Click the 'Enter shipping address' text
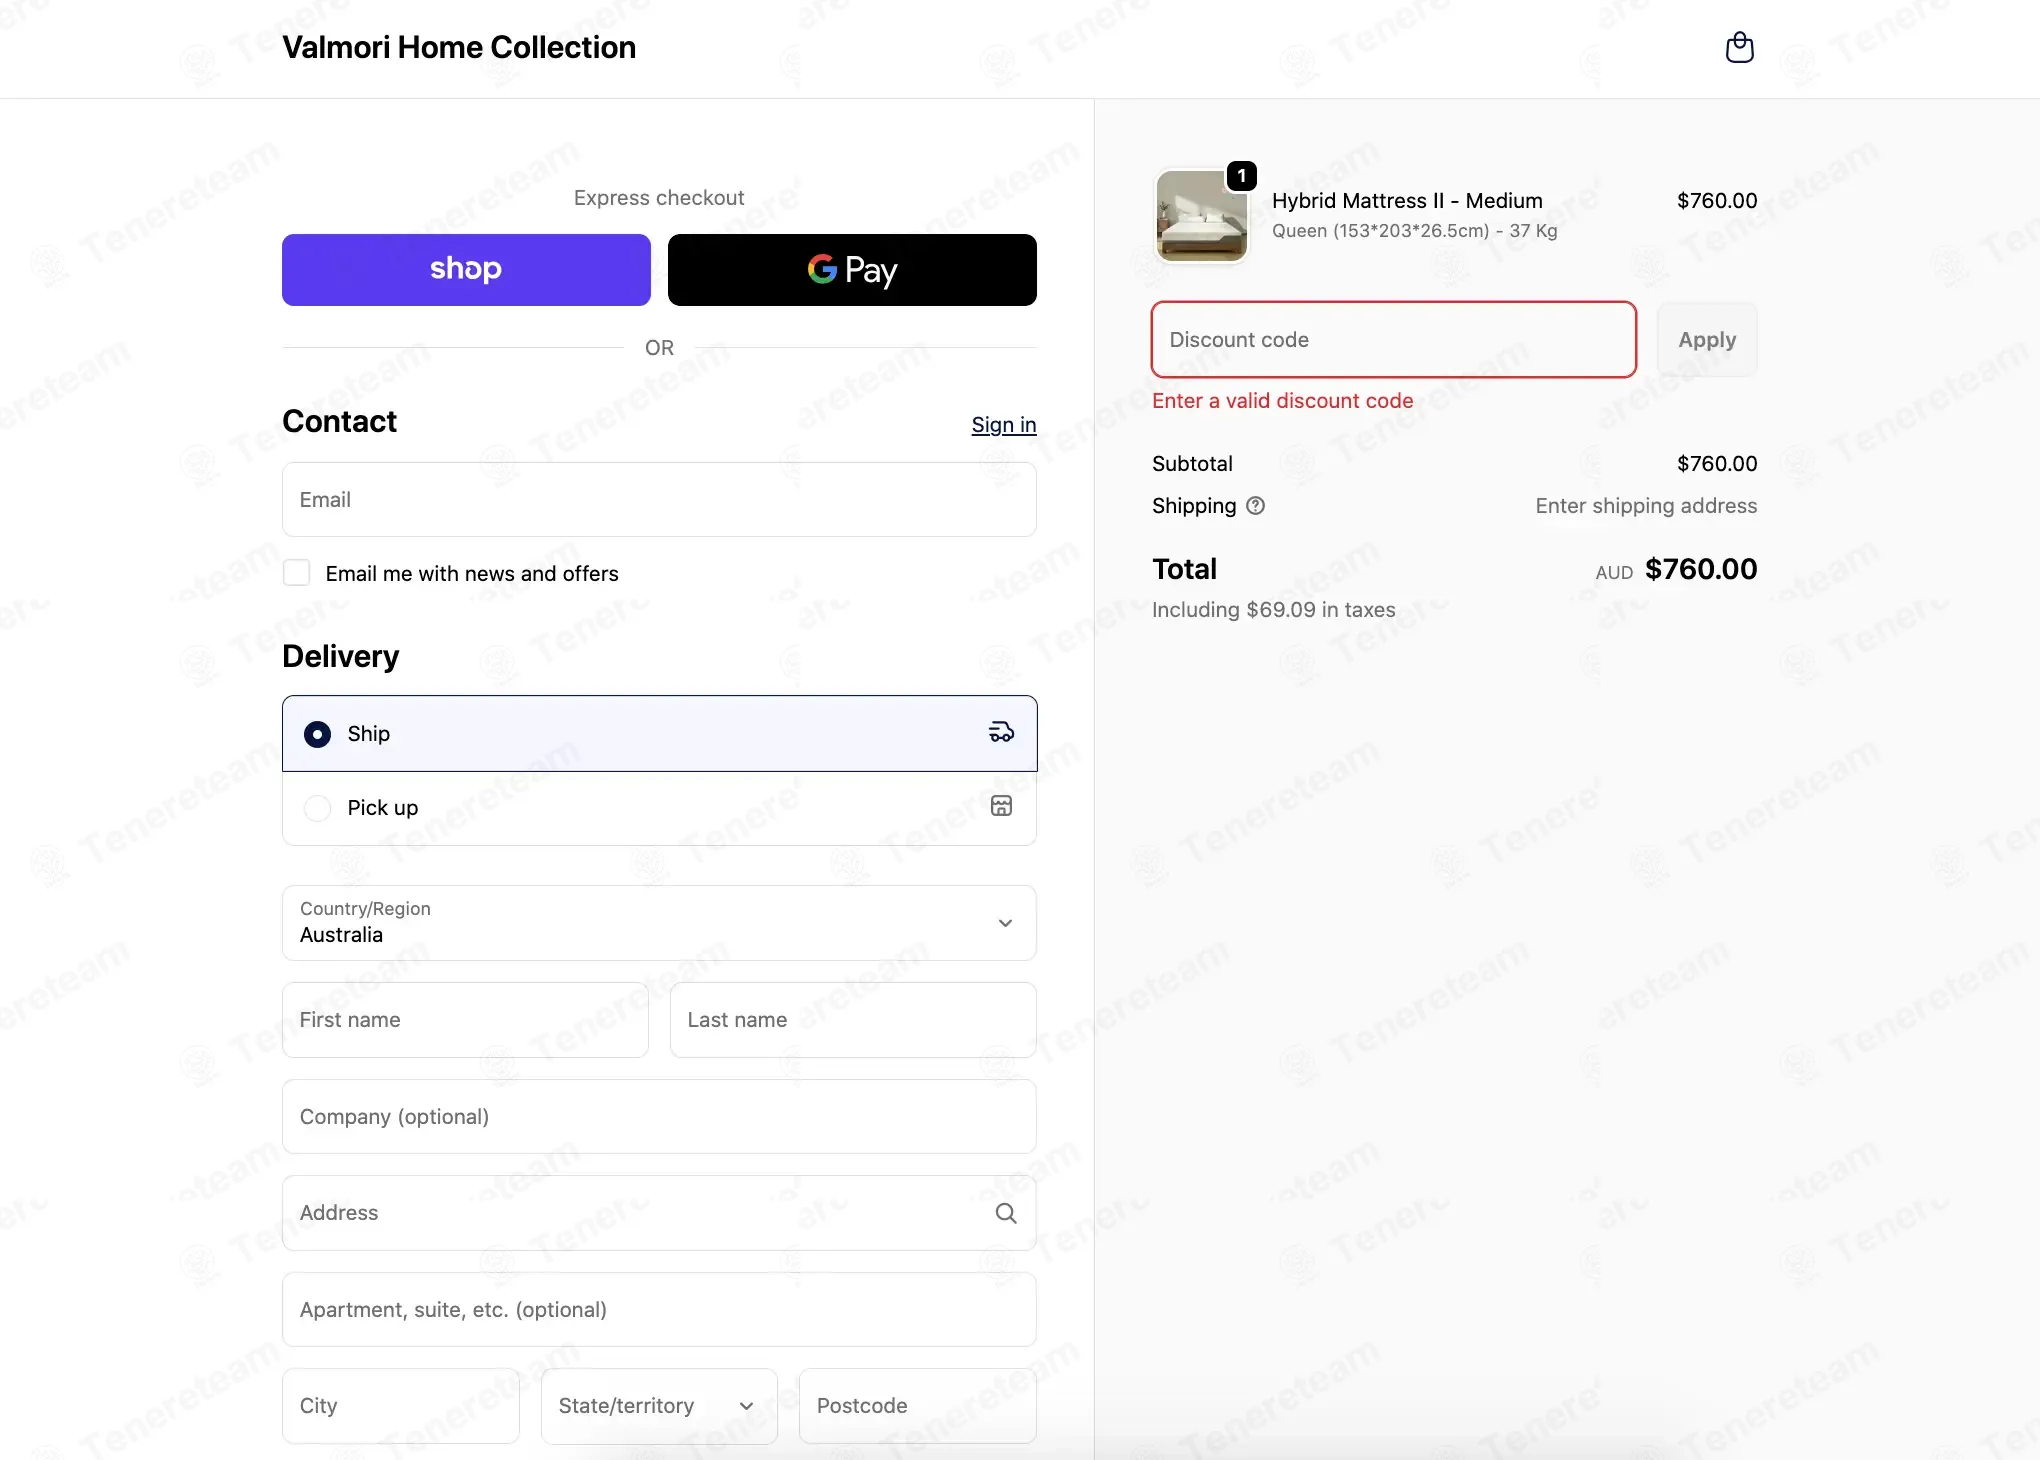The height and width of the screenshot is (1460, 2040). pos(1646,506)
